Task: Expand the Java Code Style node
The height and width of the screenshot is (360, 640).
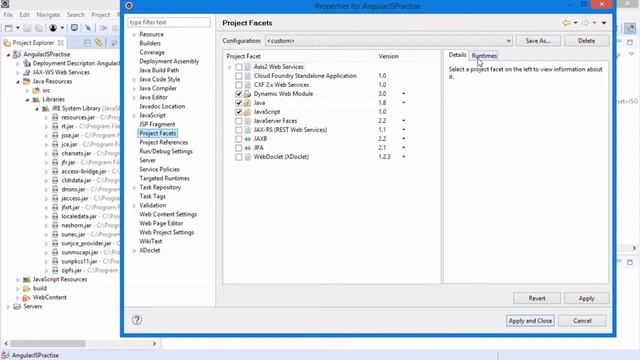Action: tap(134, 80)
